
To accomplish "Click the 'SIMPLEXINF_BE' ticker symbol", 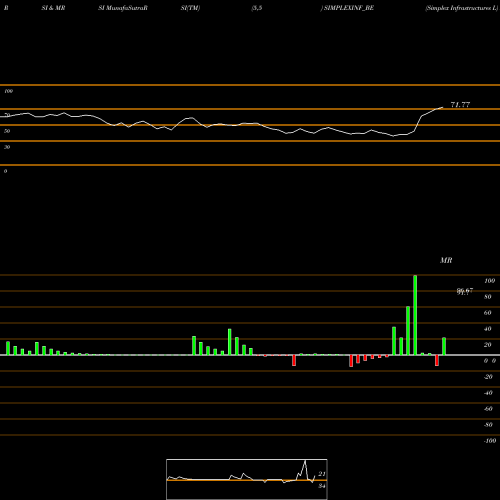I will [x=349, y=8].
